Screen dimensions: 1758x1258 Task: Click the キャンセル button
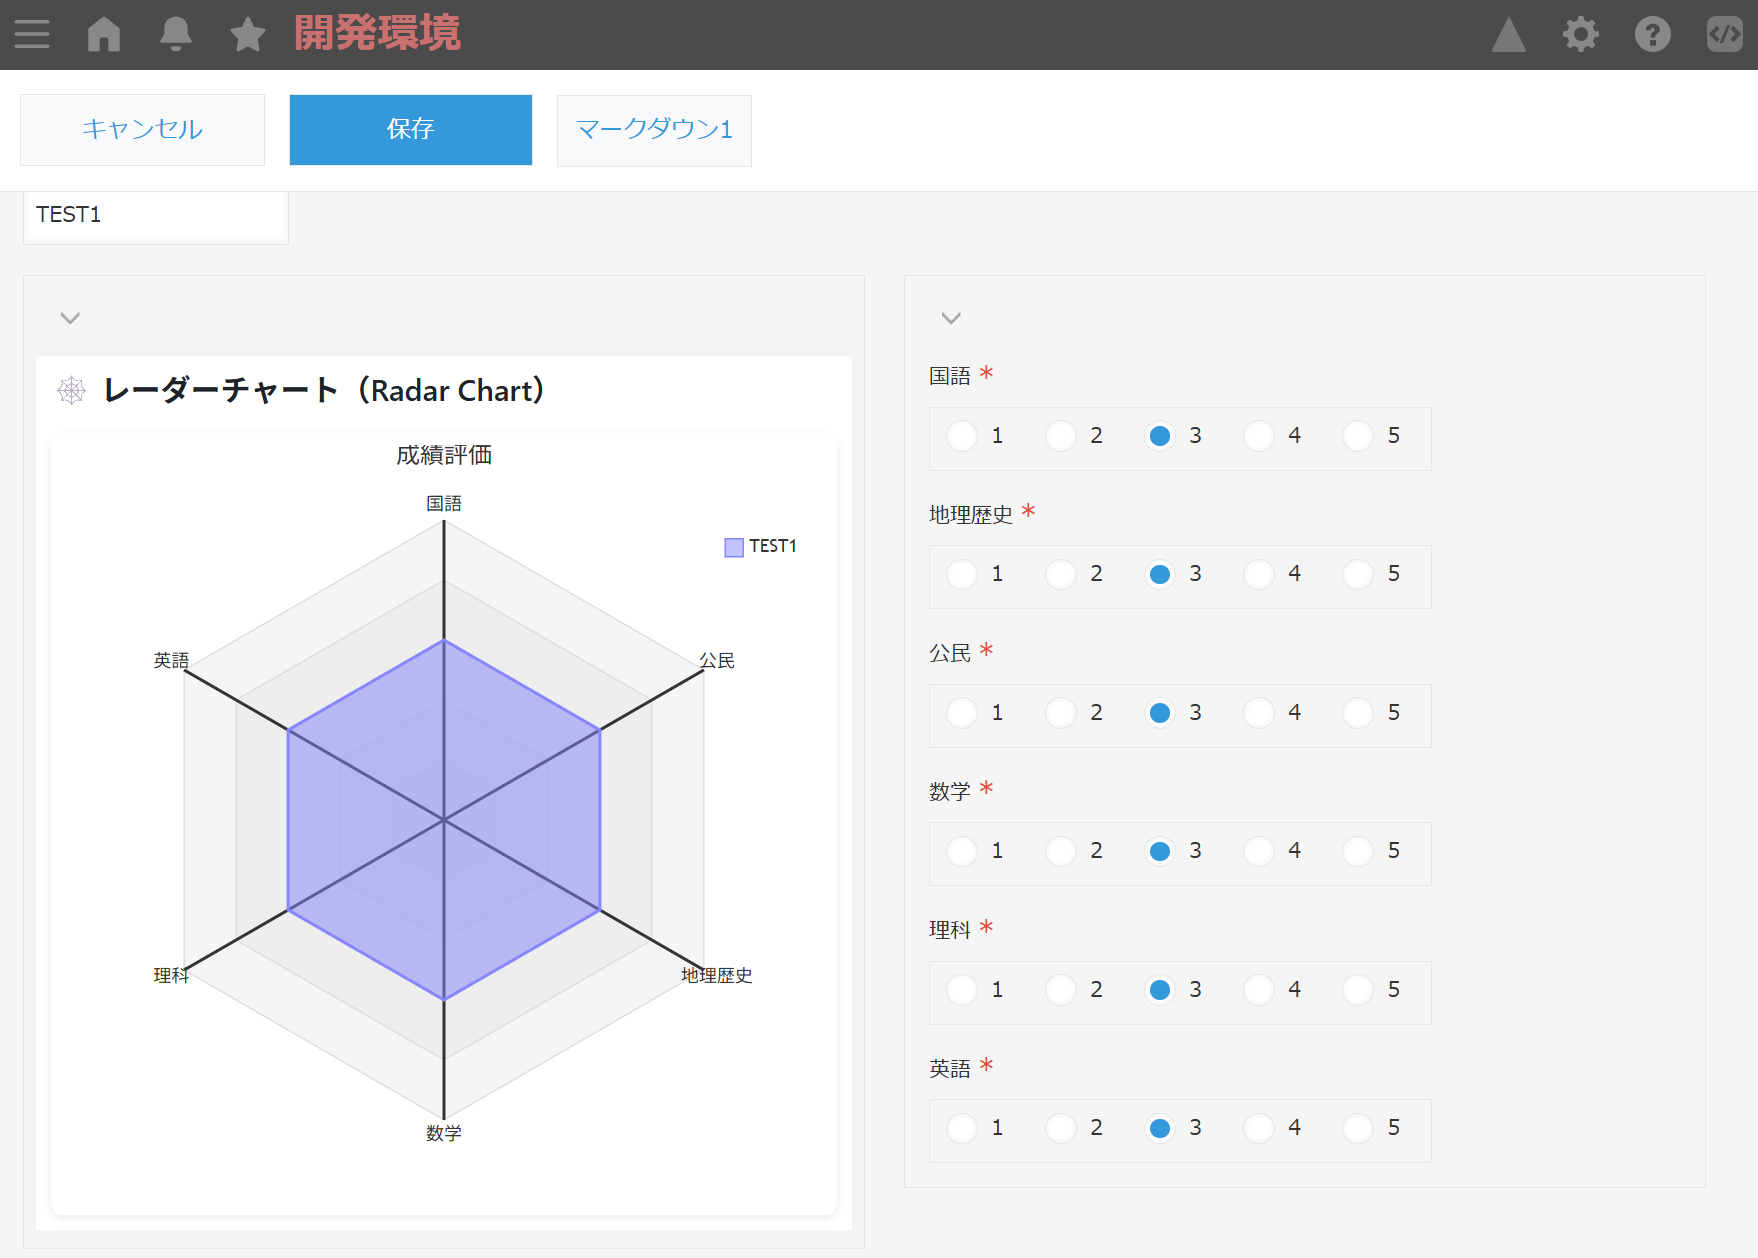tap(142, 130)
